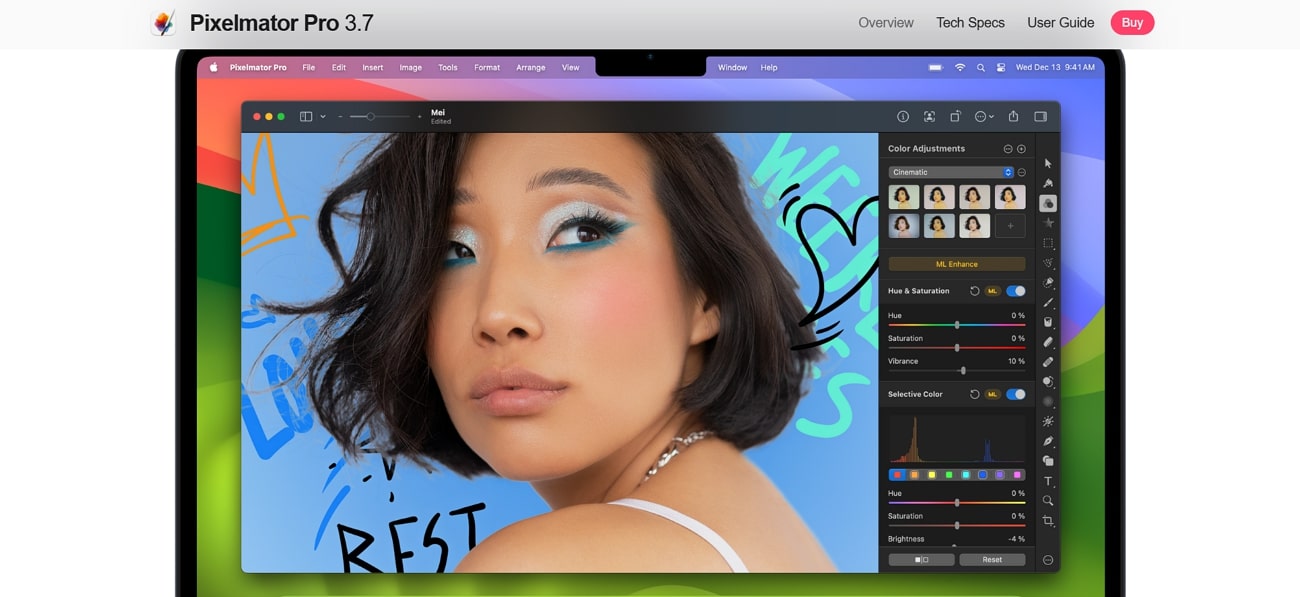Click the ML Enhance button
This screenshot has height=597, width=1300.
pos(957,264)
